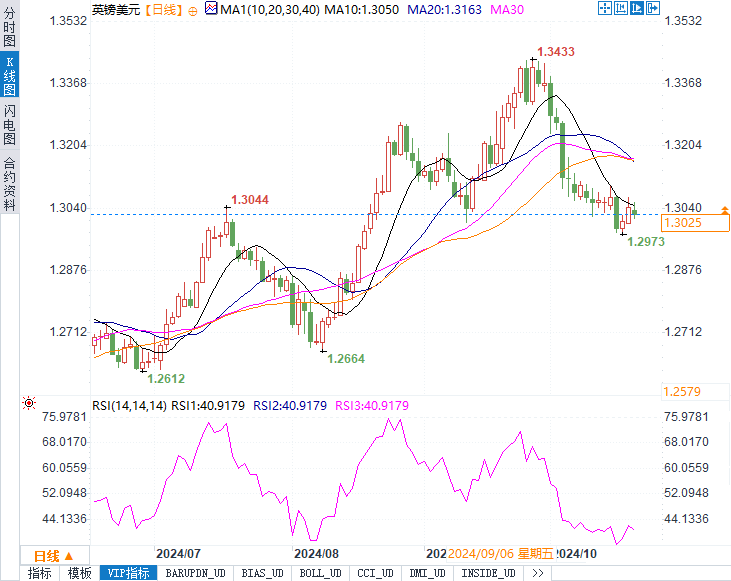Viewport: 731px width, 581px height.
Task: Click the 2024/09/06 星期五 date tooltip
Action: 501,554
